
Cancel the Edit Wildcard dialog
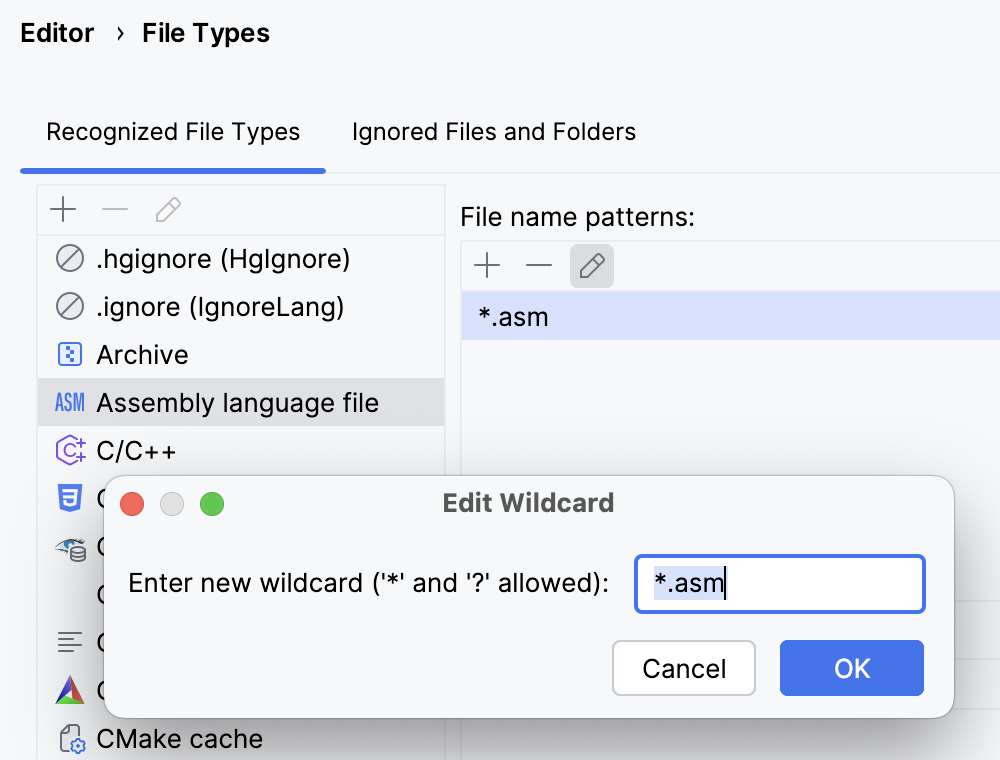tap(684, 668)
